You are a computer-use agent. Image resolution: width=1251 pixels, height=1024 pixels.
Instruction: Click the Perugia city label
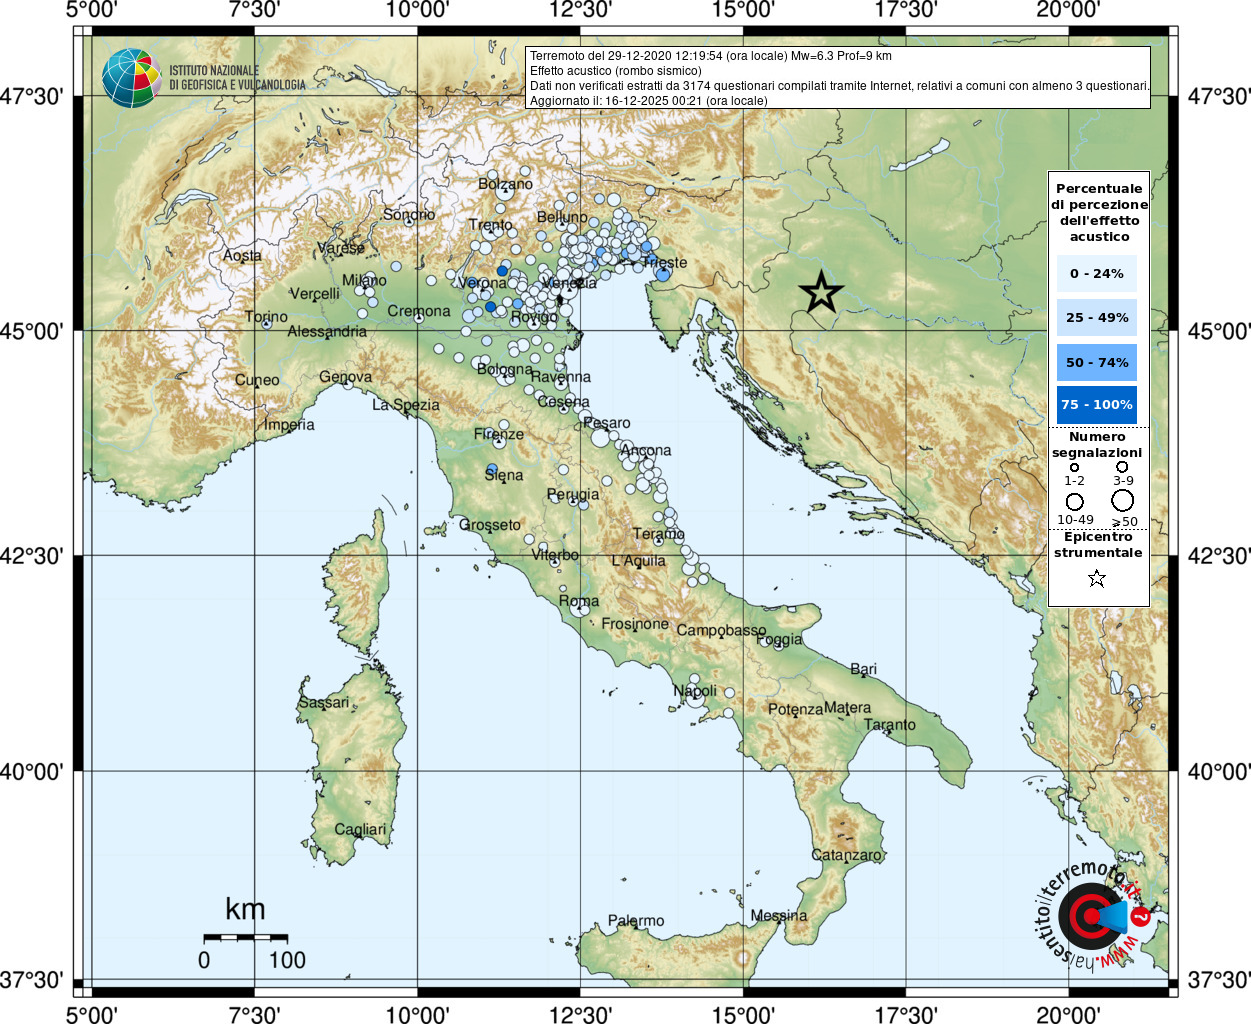[573, 494]
